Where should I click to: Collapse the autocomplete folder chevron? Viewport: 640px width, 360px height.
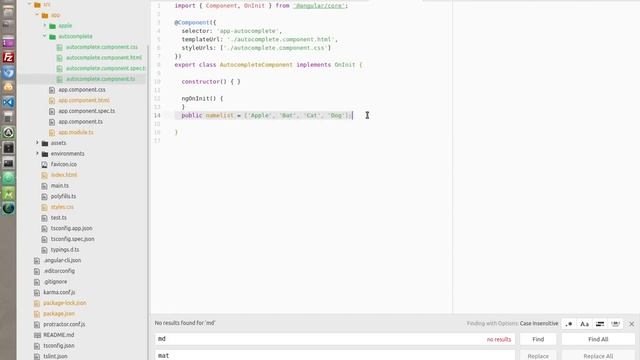pos(44,36)
